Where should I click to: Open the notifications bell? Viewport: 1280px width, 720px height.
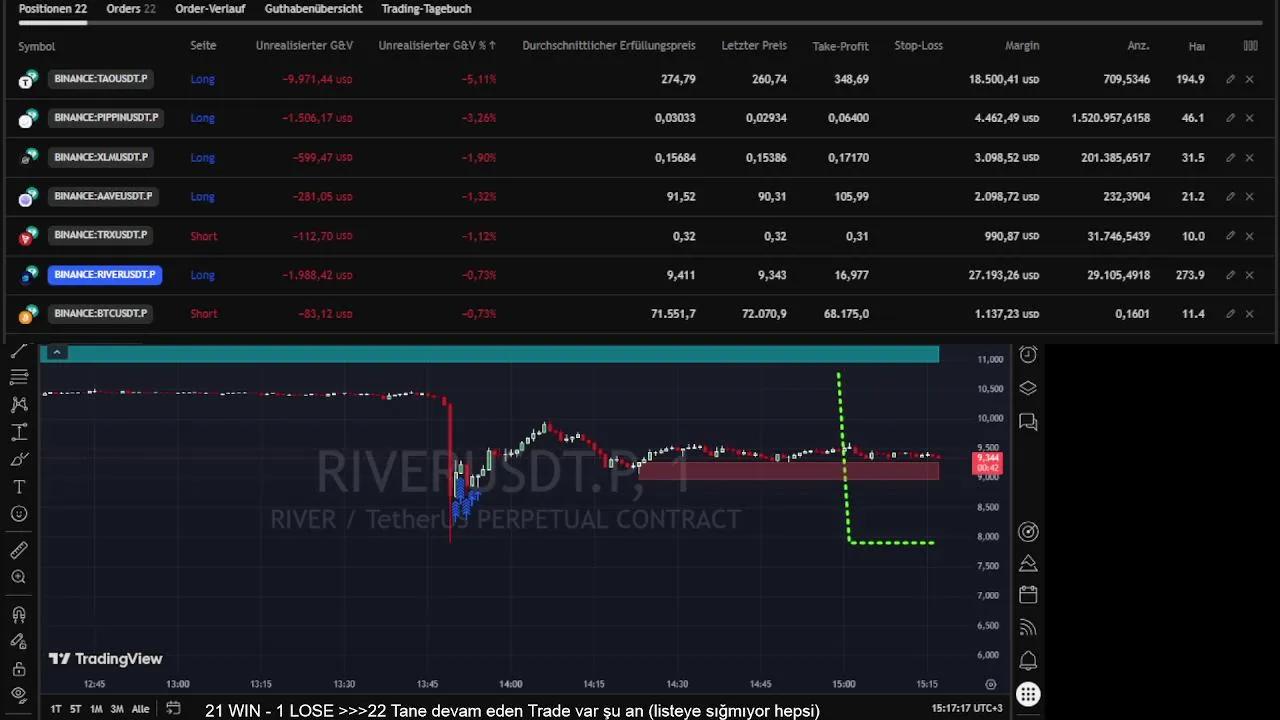point(1028,661)
